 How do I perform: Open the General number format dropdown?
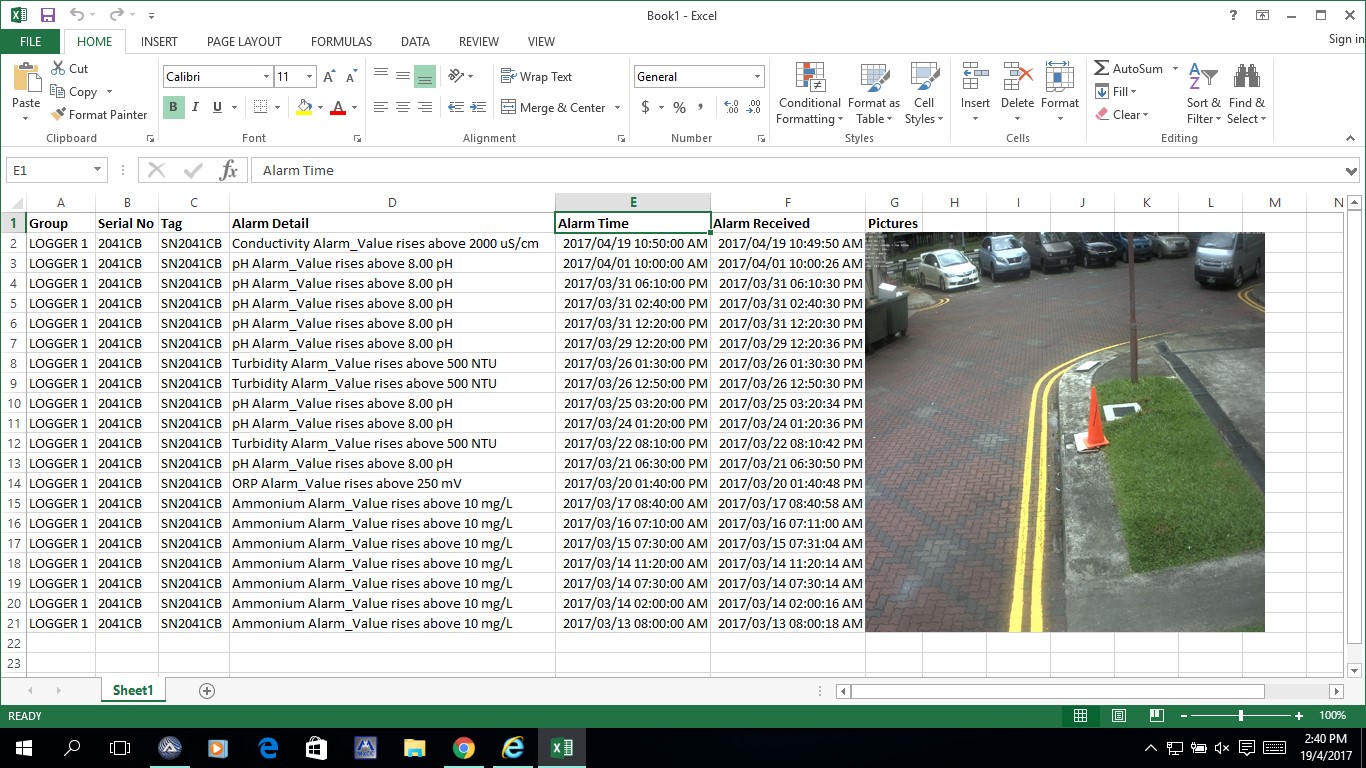click(x=757, y=77)
